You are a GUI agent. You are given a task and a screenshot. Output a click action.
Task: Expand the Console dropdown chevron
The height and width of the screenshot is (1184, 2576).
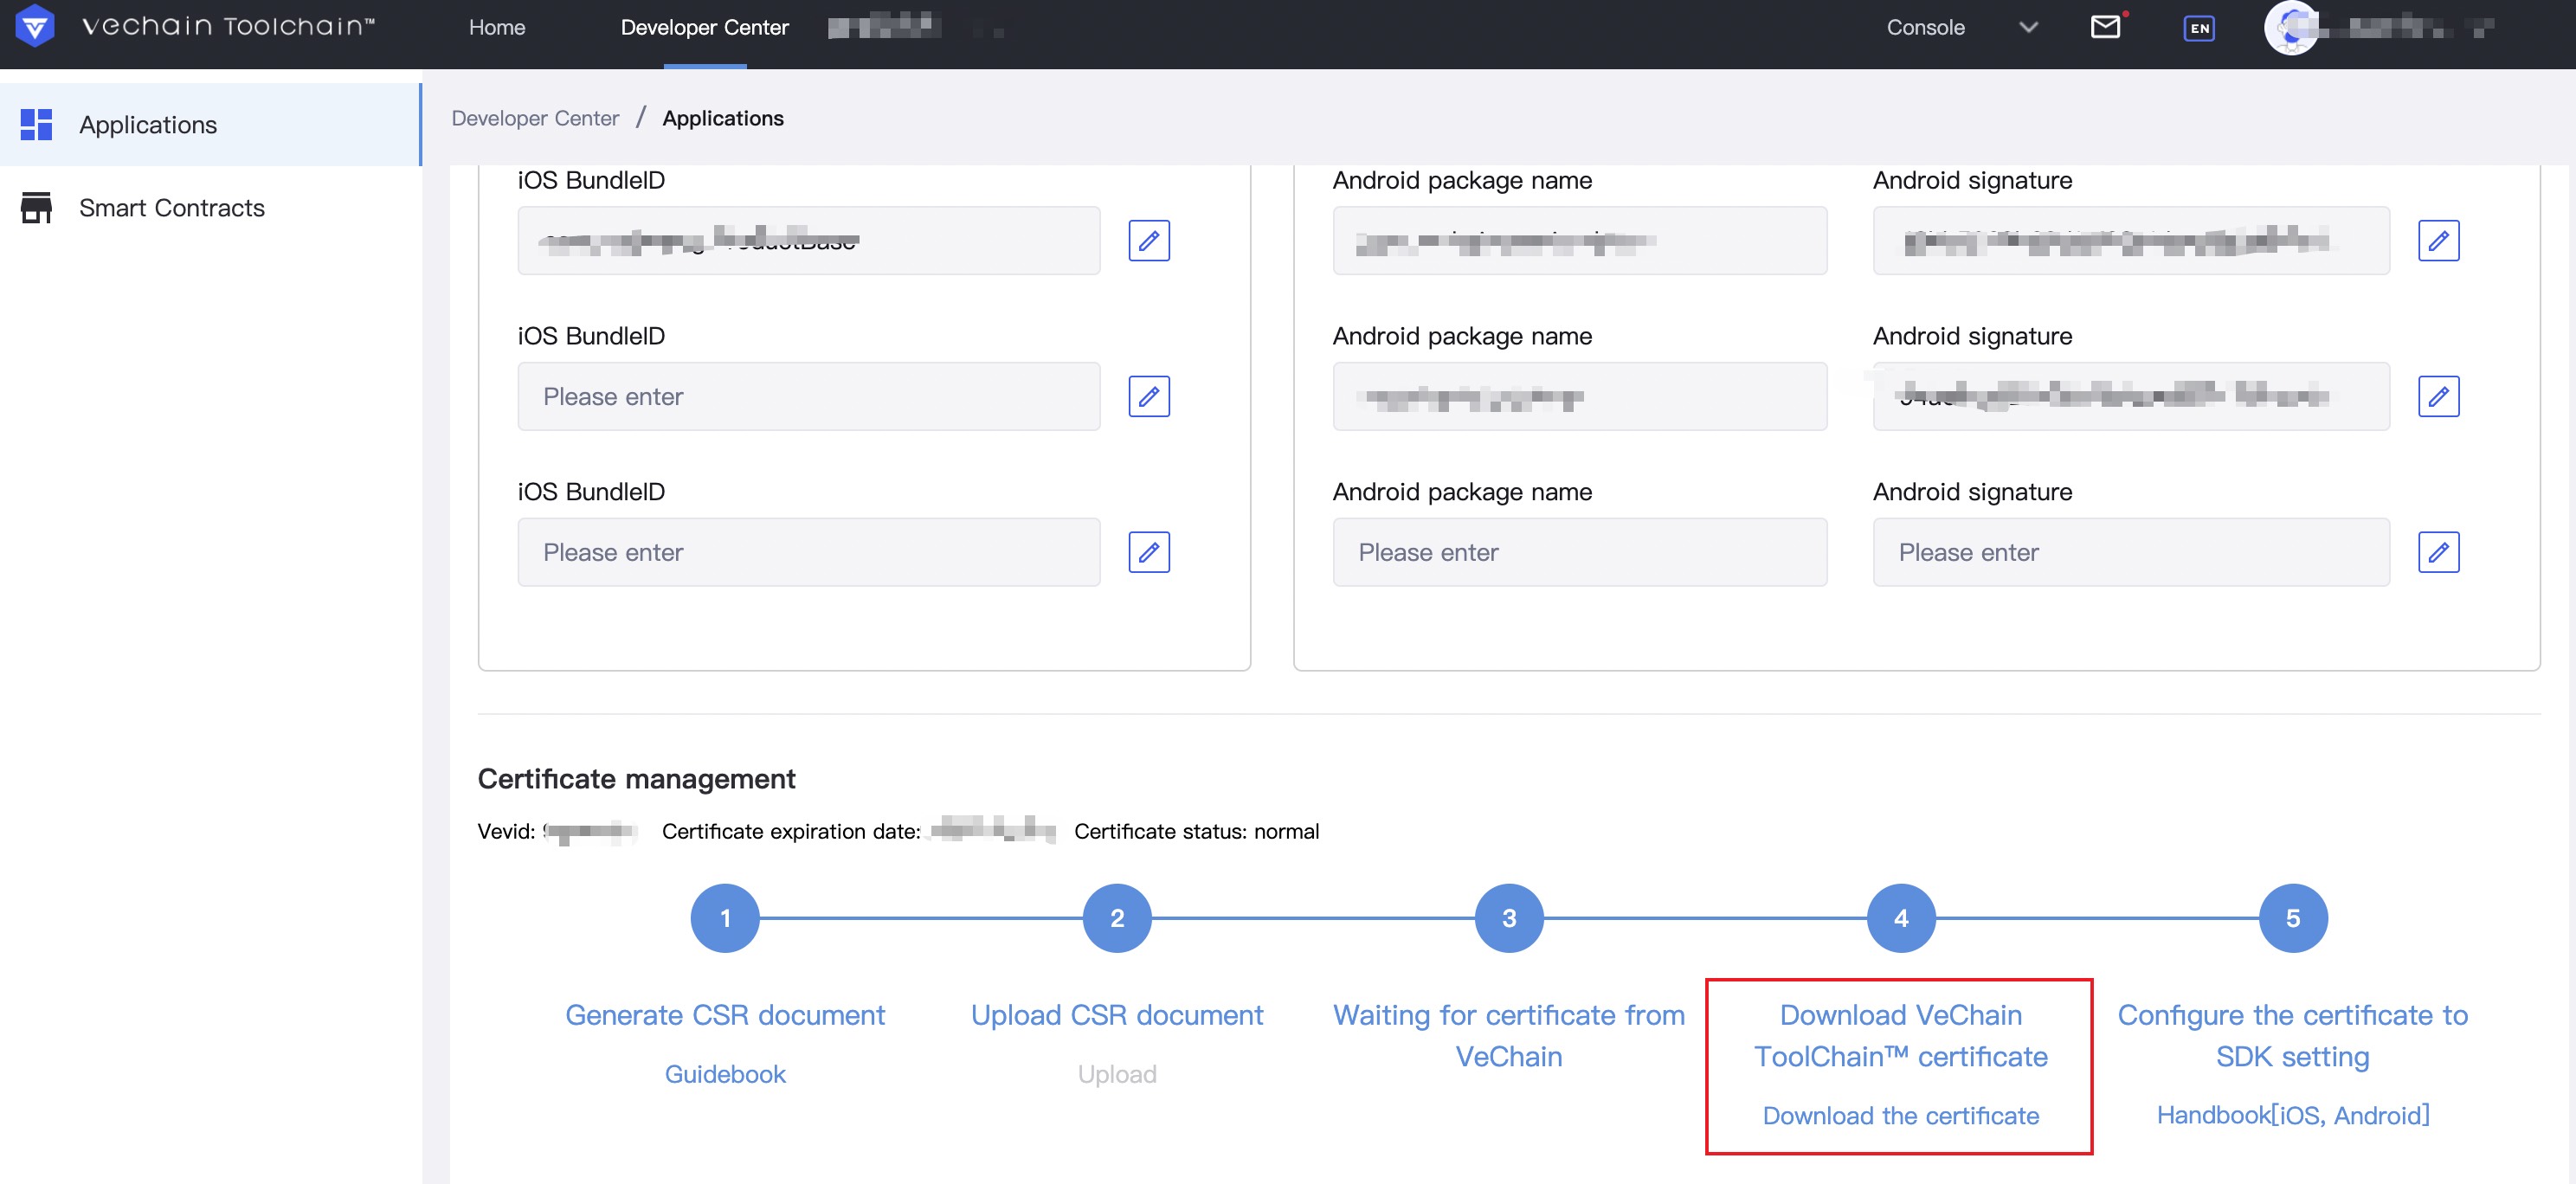pyautogui.click(x=2028, y=28)
